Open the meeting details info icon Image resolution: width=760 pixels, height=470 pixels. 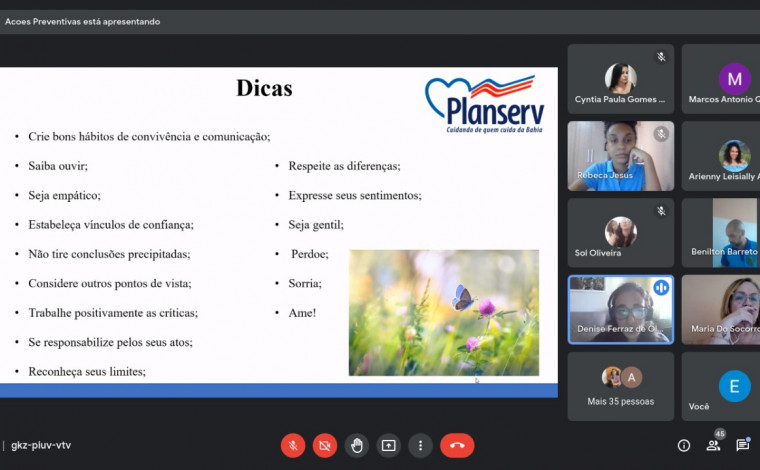(684, 445)
